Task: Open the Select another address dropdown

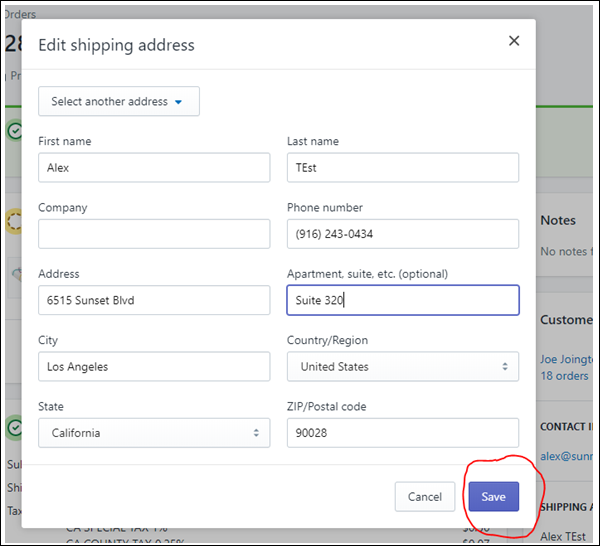Action: pos(119,101)
